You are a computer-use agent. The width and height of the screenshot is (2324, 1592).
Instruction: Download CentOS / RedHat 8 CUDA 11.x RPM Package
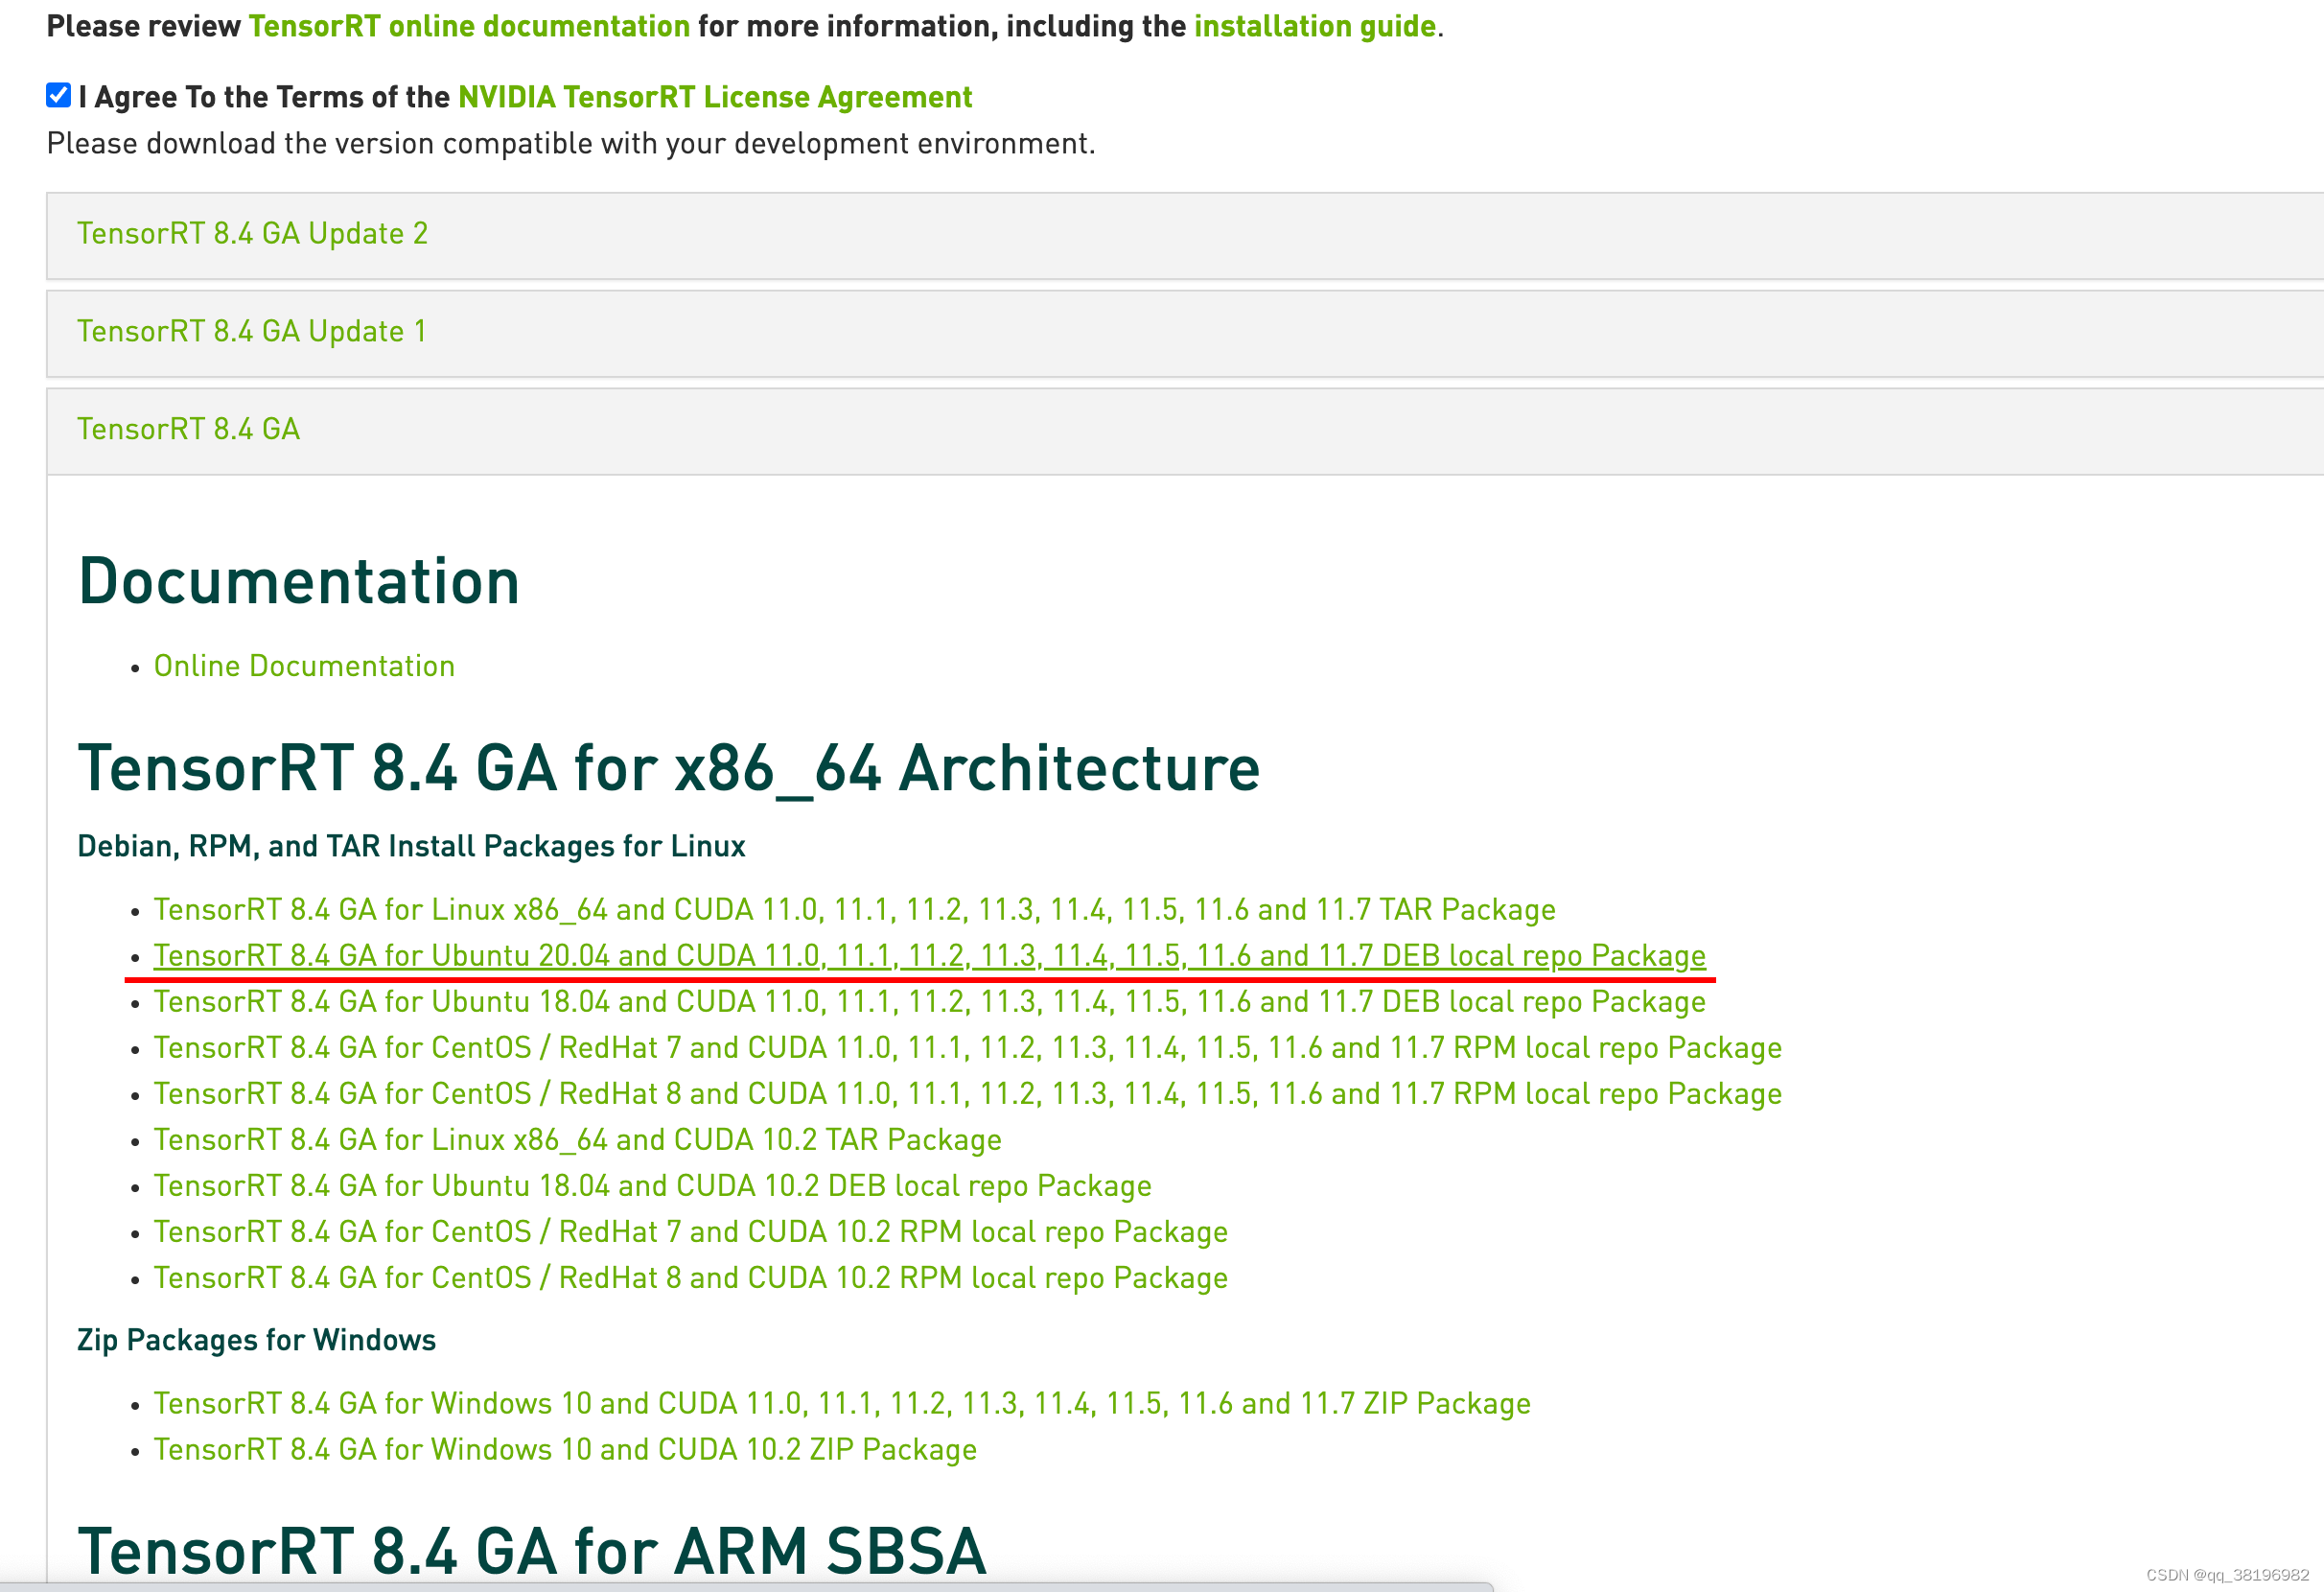[x=967, y=1093]
